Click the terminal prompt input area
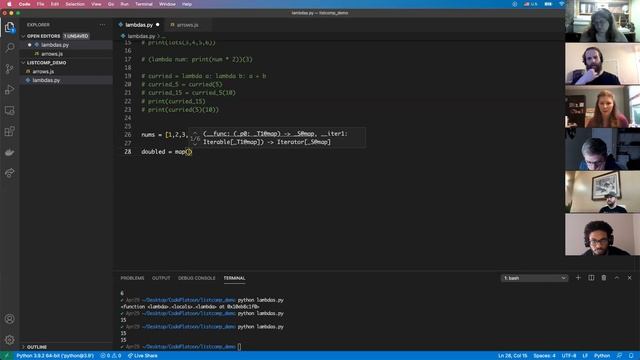 pyautogui.click(x=240, y=347)
